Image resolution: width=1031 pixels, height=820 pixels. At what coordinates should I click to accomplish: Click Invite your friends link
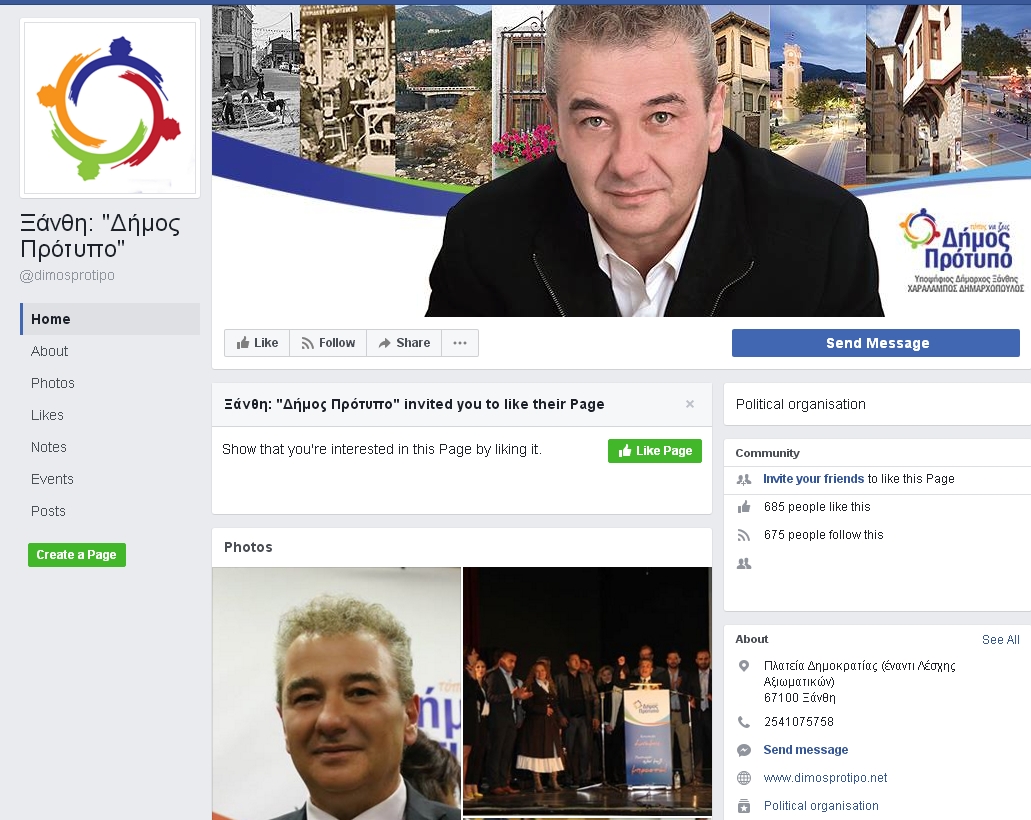813,479
